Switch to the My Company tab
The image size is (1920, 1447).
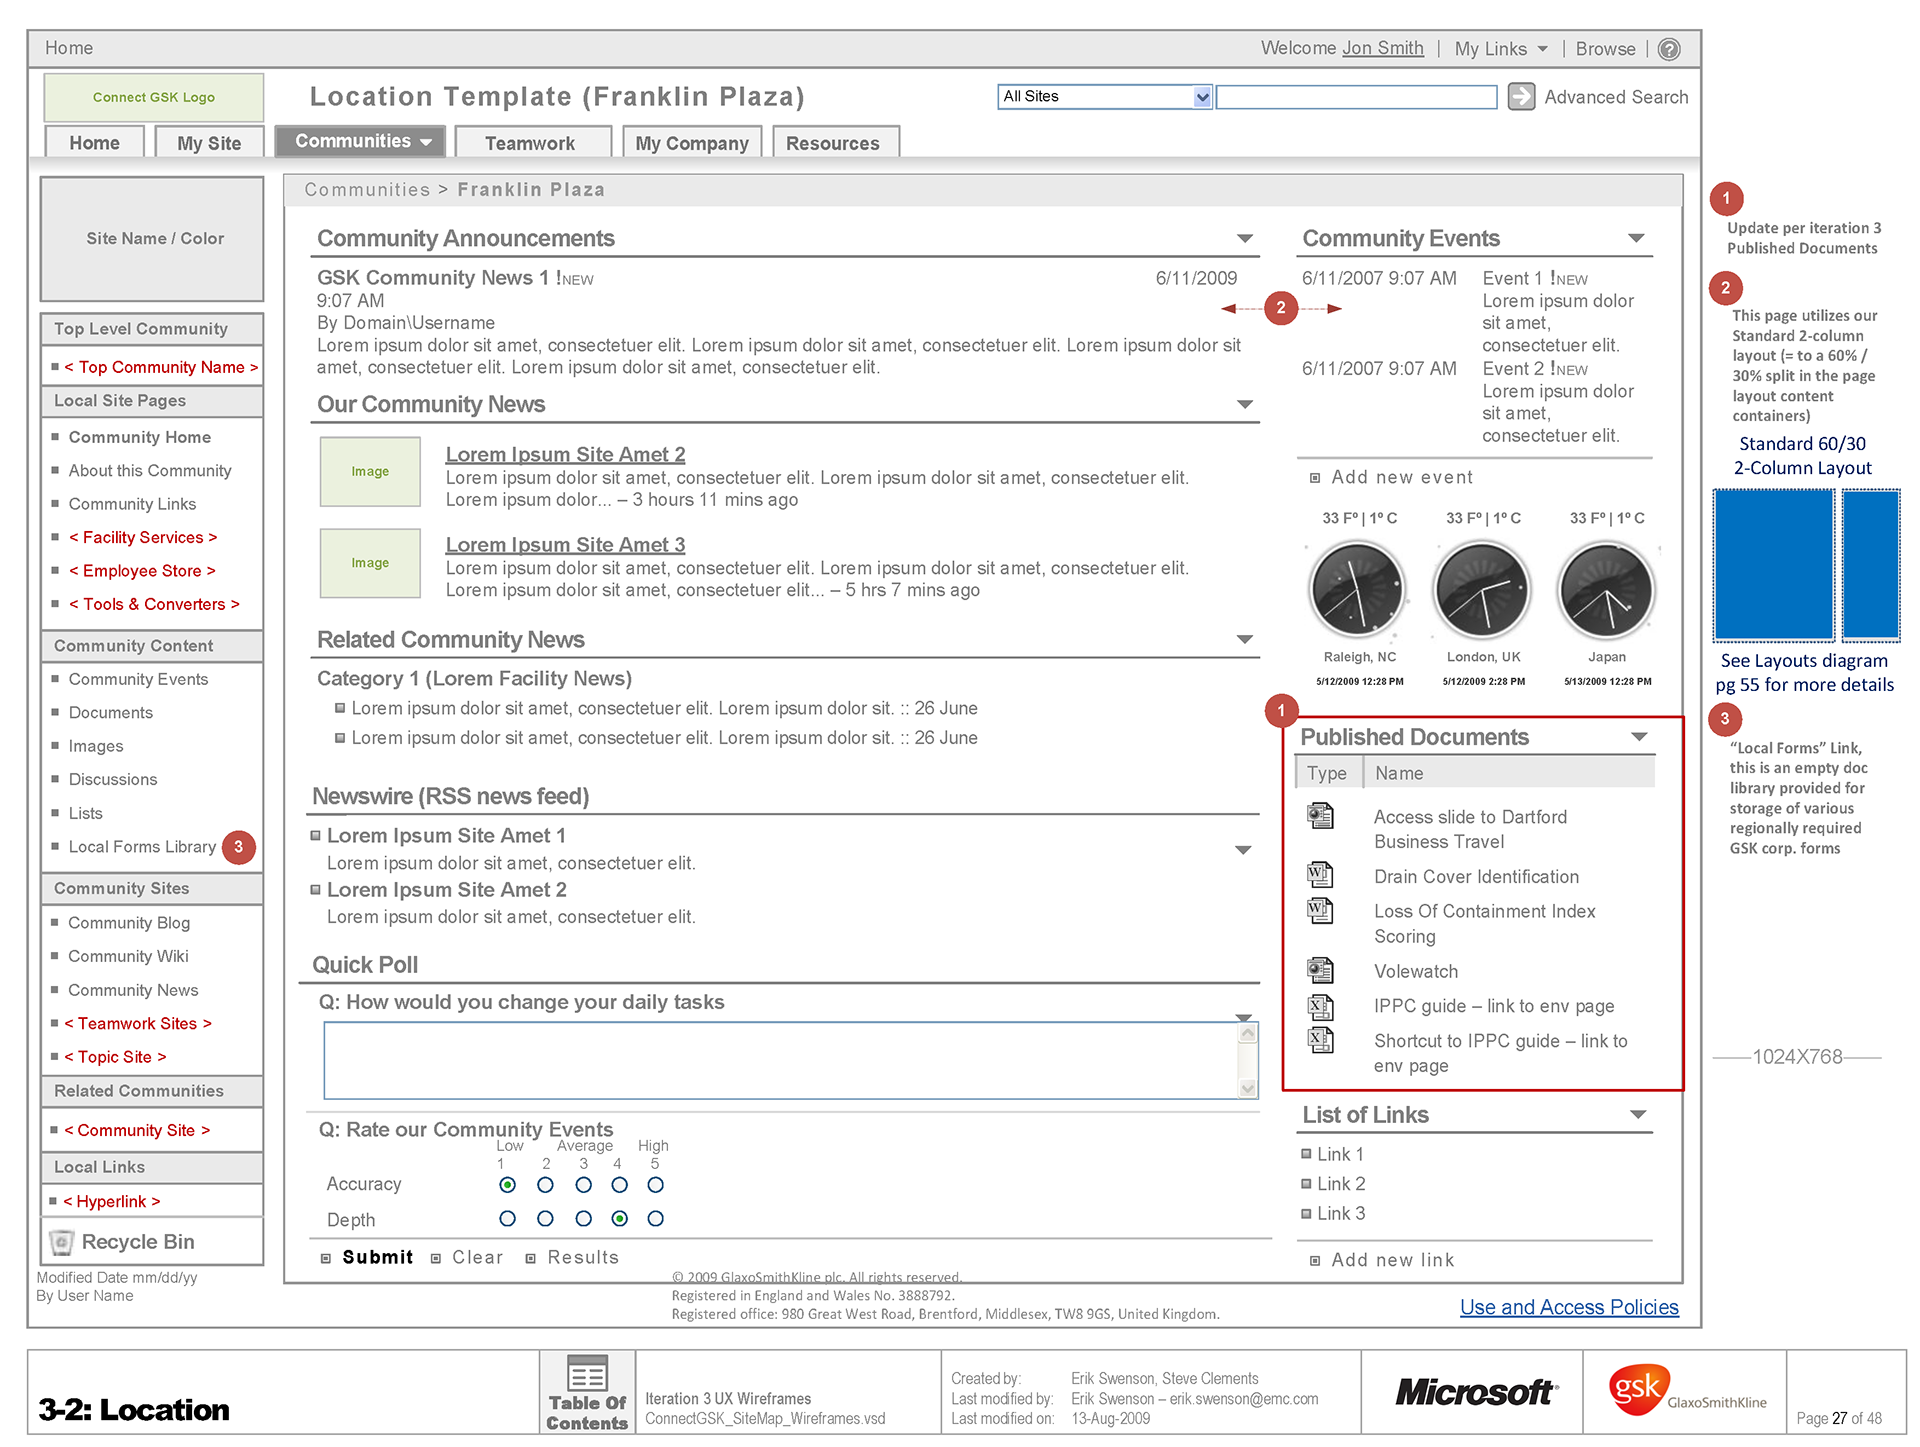pyautogui.click(x=692, y=143)
